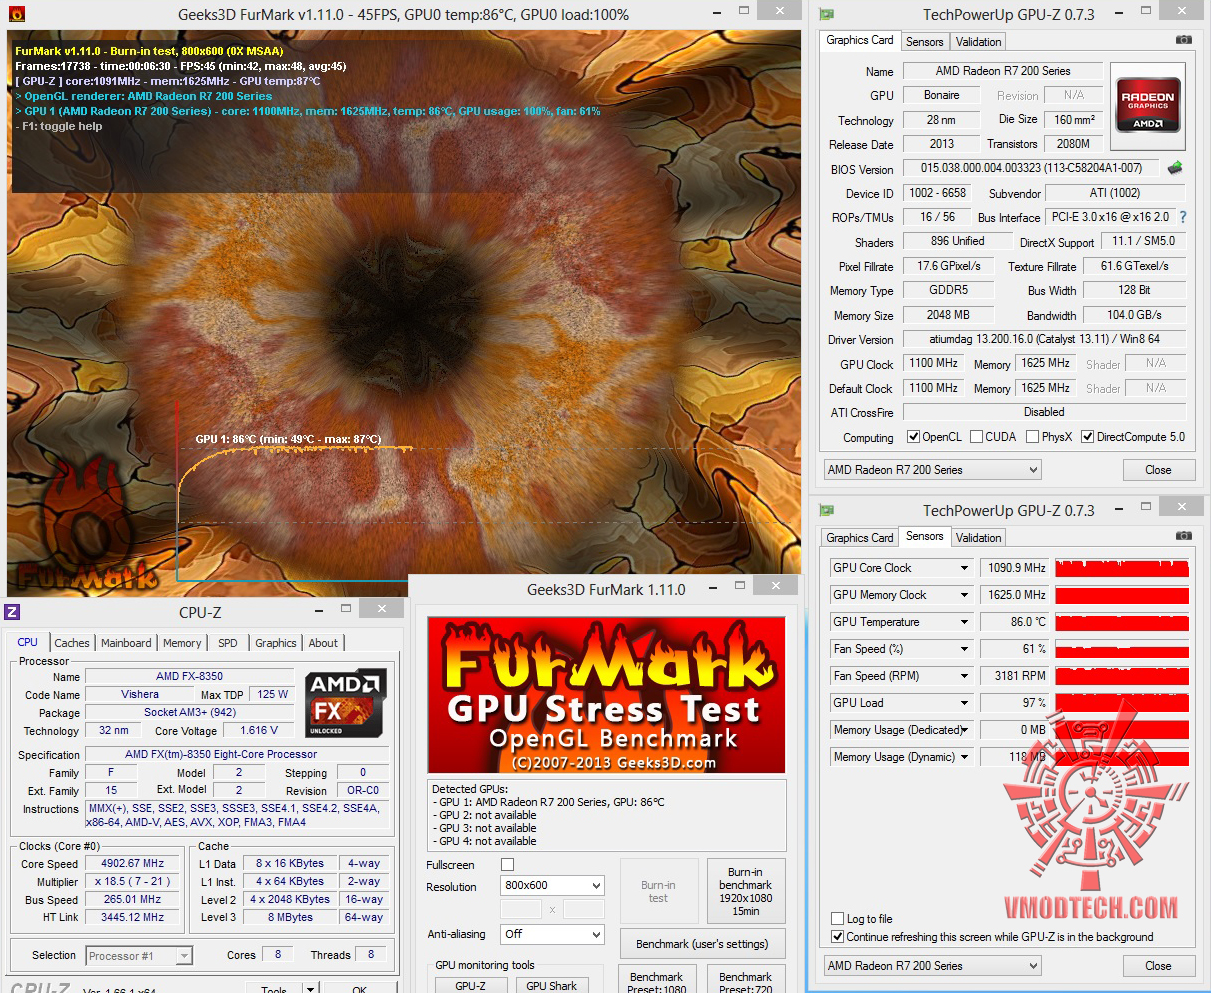Click the GPU-Z Name field AMD Radeon R7 200 Series
Viewport: 1211px width, 993px height.
coord(1003,71)
